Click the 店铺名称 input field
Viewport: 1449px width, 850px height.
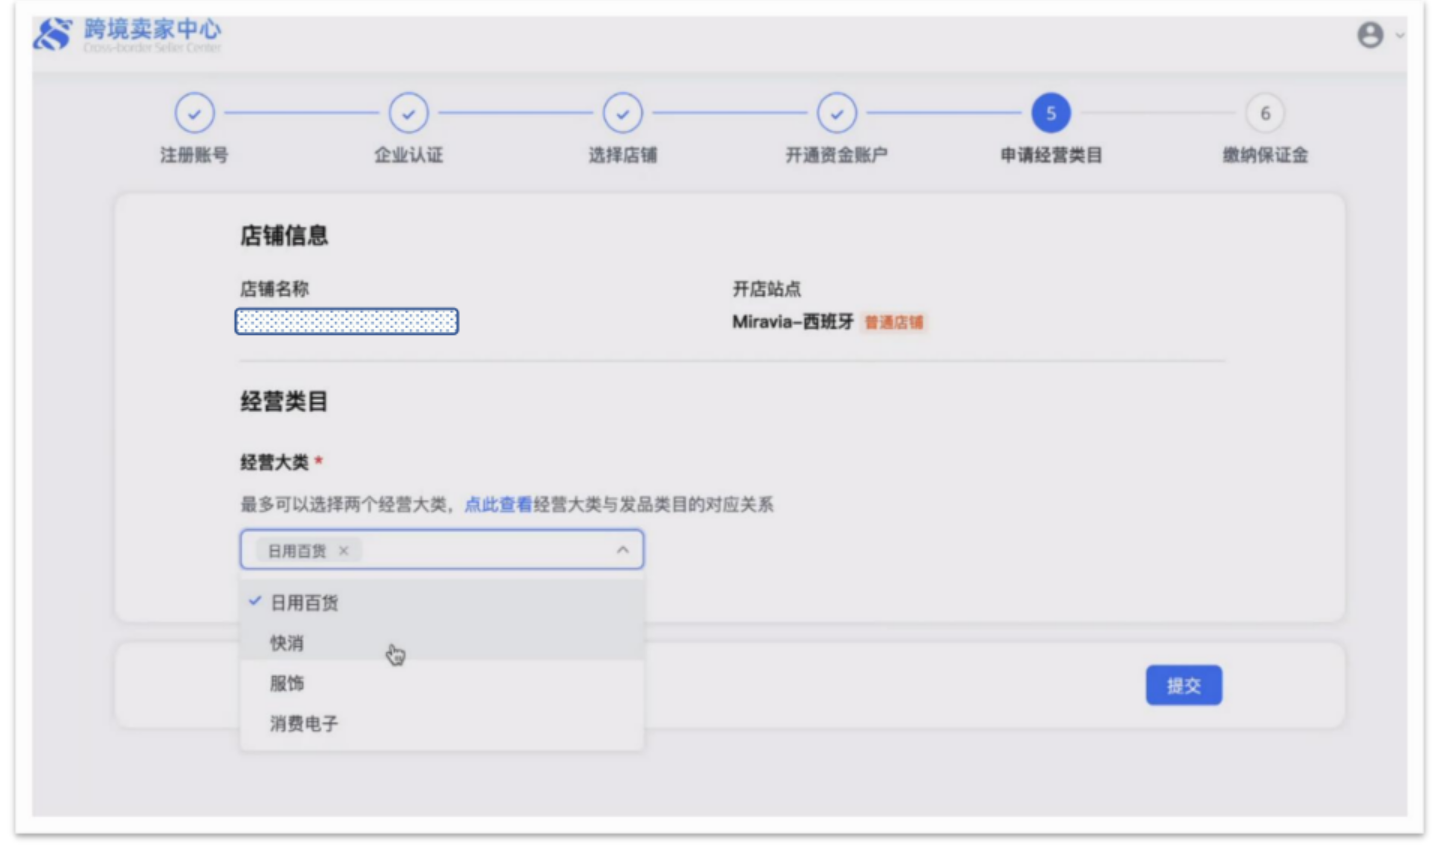tap(347, 322)
